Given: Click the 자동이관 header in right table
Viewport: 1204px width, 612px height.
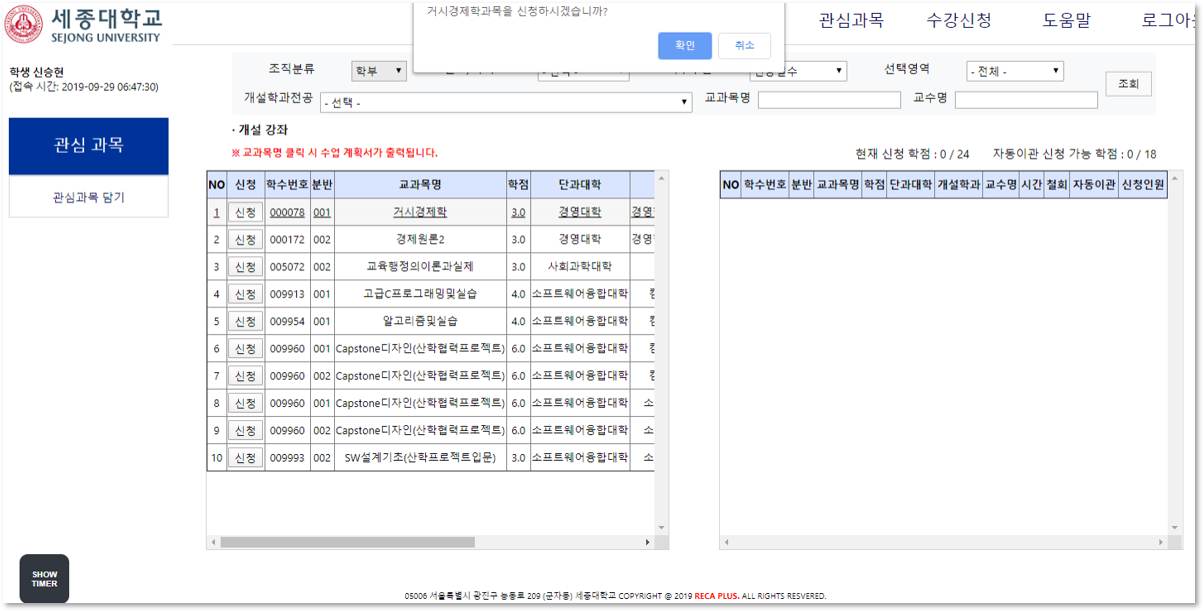Looking at the screenshot, I should pos(1093,185).
